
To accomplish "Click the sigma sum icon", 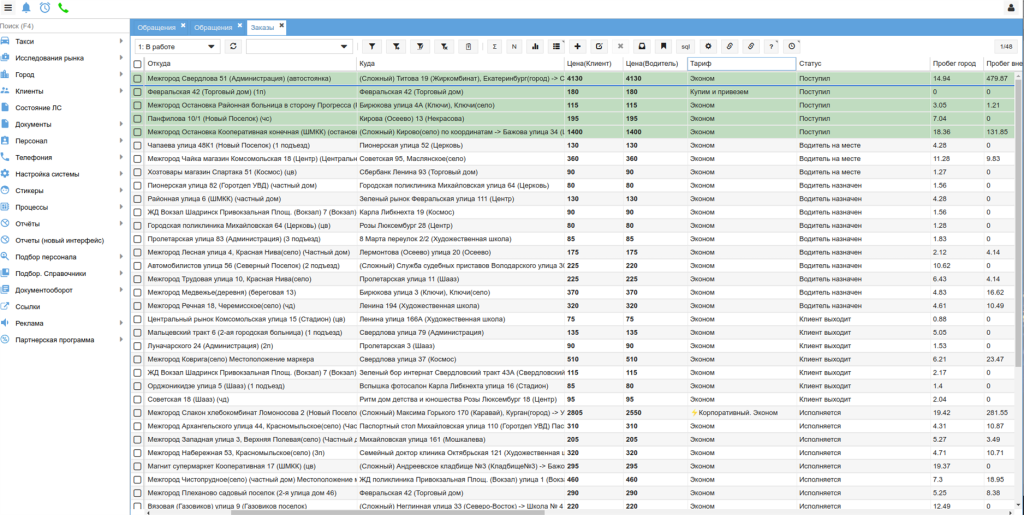I will pos(494,46).
